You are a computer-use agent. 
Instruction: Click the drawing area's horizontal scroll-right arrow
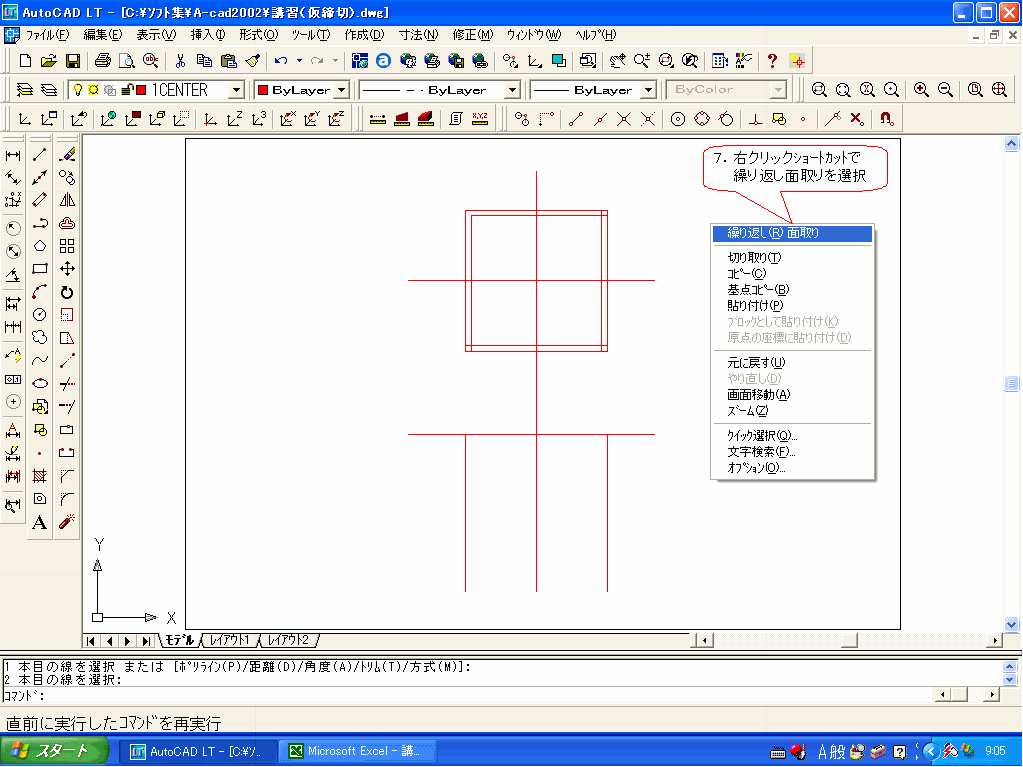click(x=994, y=640)
